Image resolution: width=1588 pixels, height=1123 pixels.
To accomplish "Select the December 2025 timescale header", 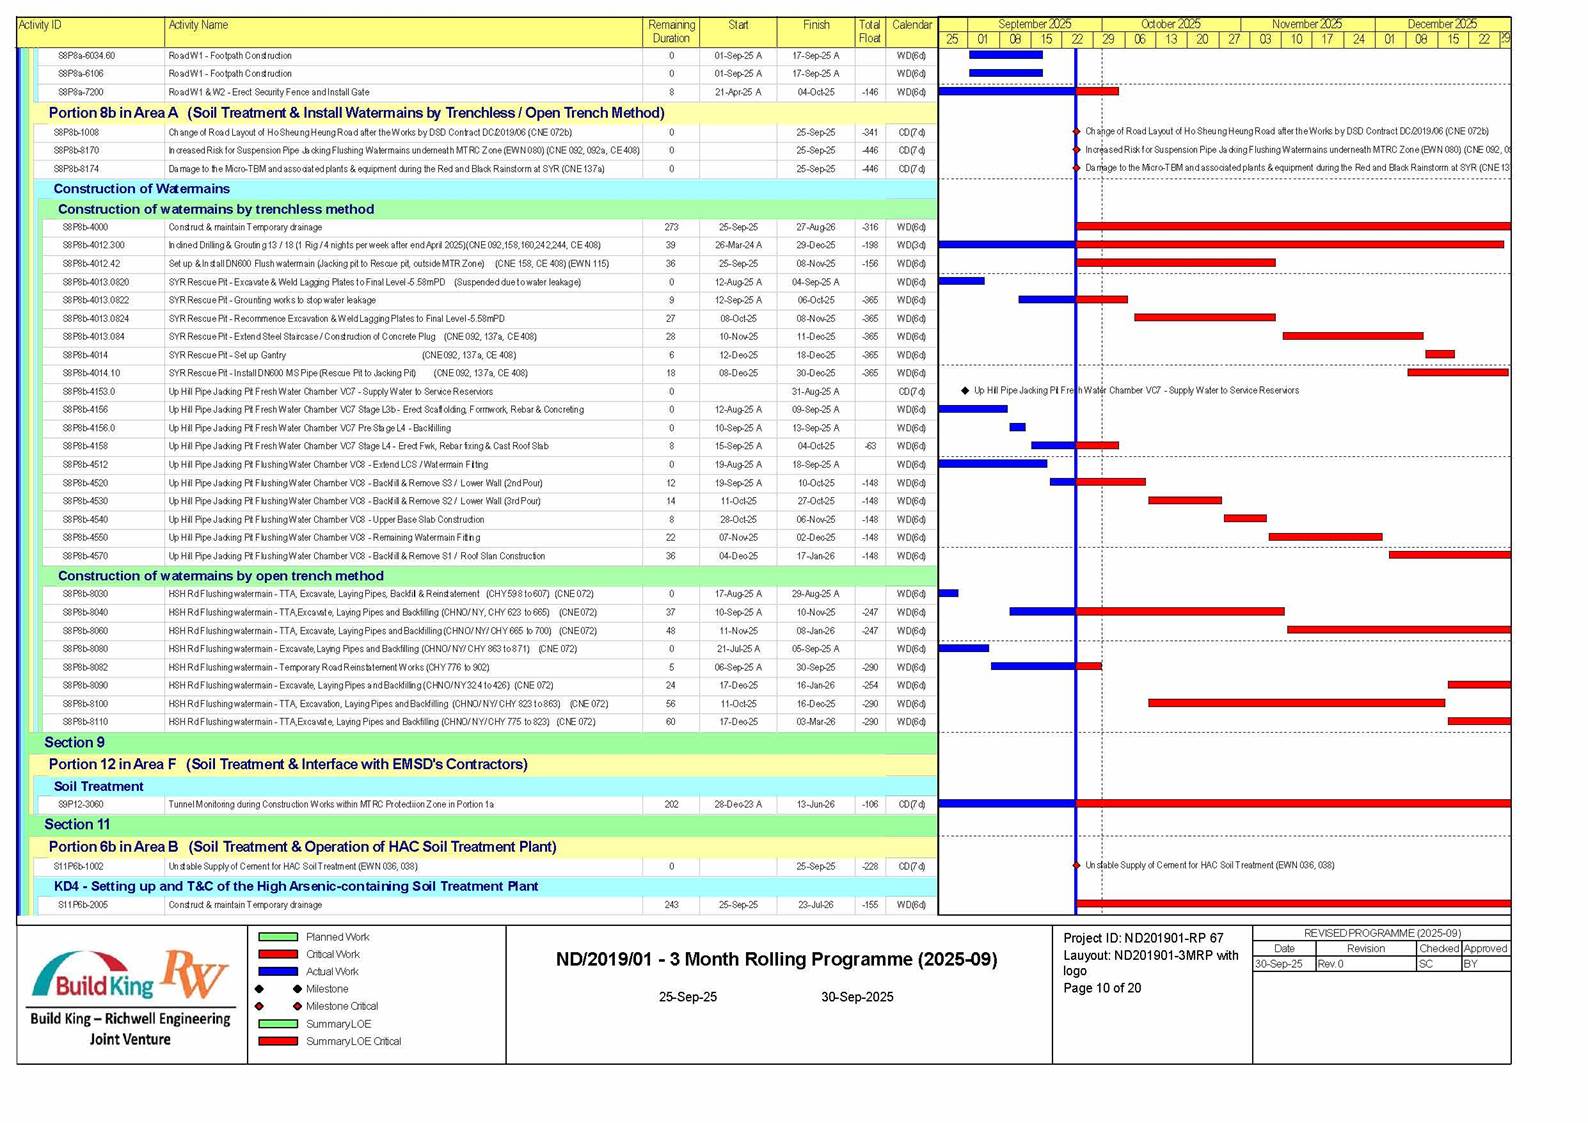I will pos(1441,24).
